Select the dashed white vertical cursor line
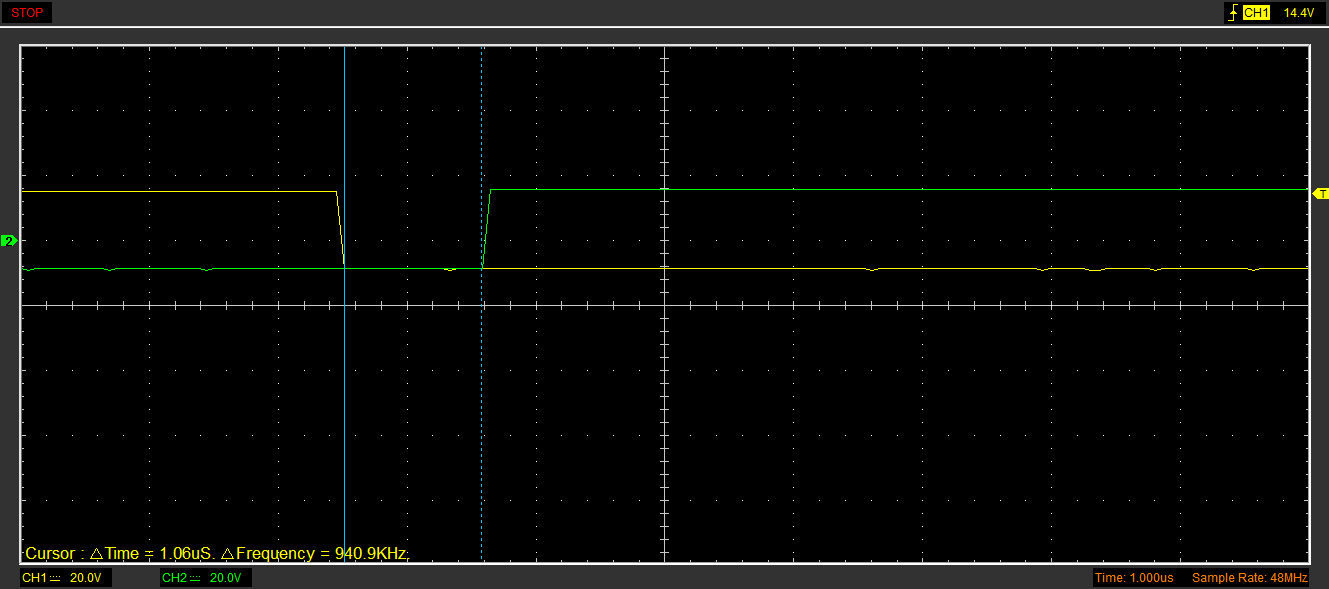This screenshot has height=589, width=1329. tap(482, 400)
